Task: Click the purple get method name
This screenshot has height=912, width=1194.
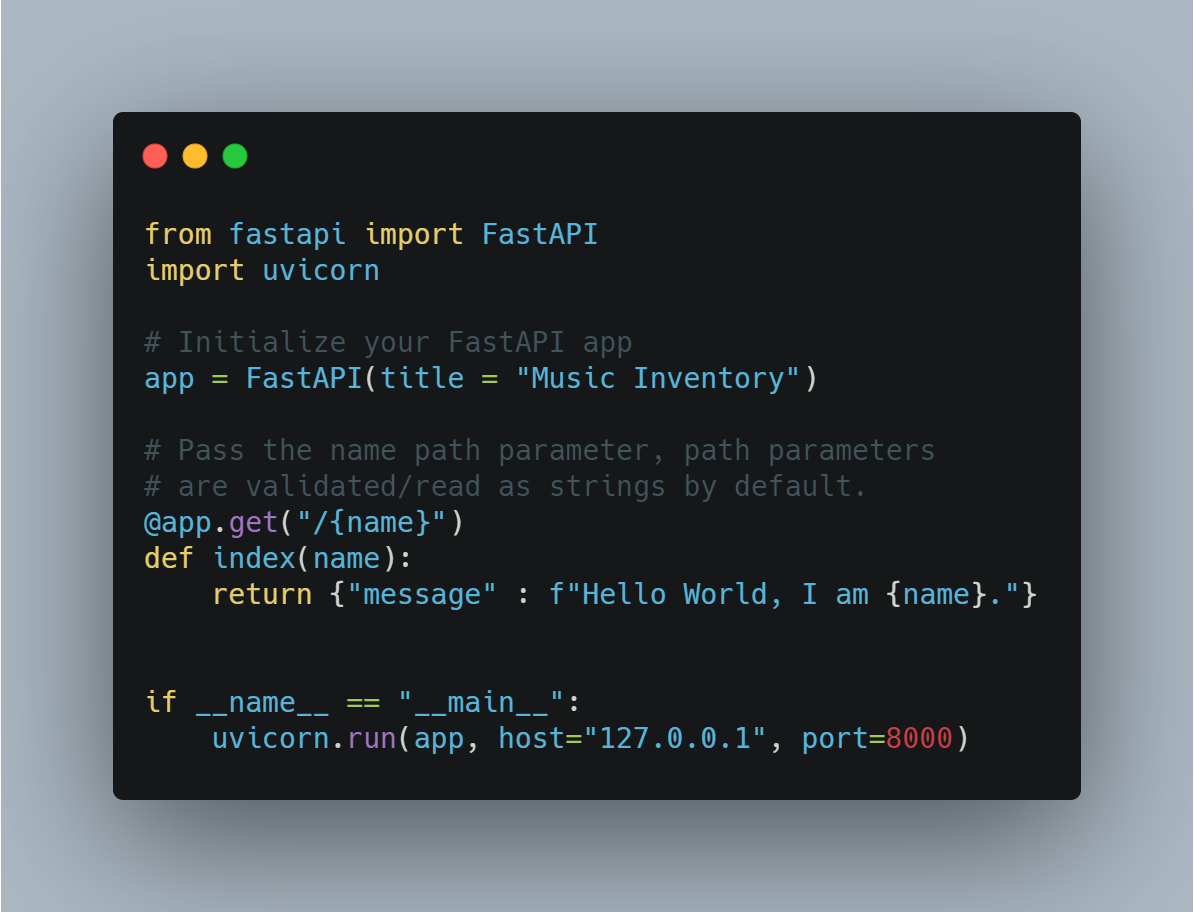Action: coord(253,523)
